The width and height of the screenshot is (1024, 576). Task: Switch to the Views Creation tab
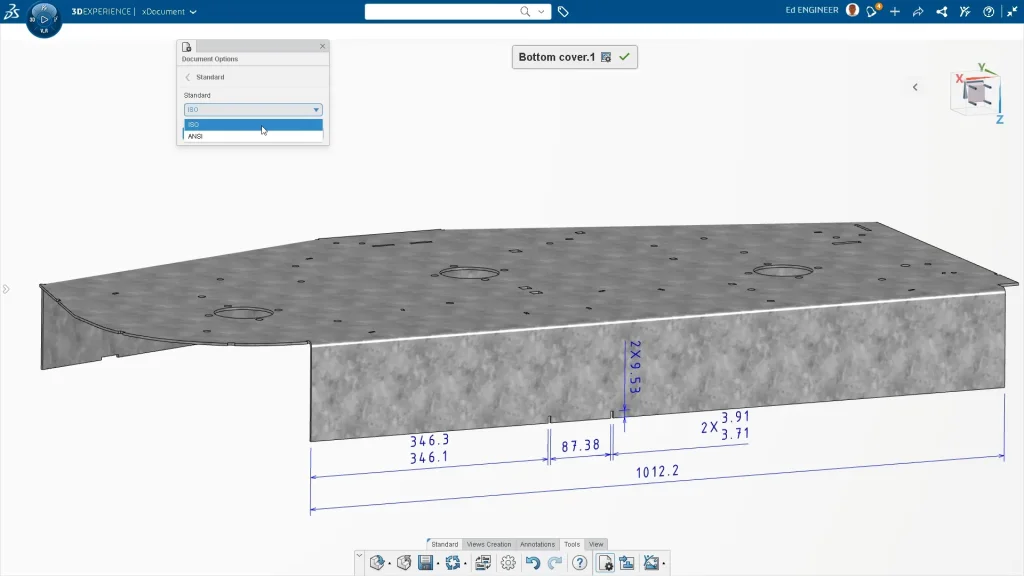pyautogui.click(x=489, y=544)
